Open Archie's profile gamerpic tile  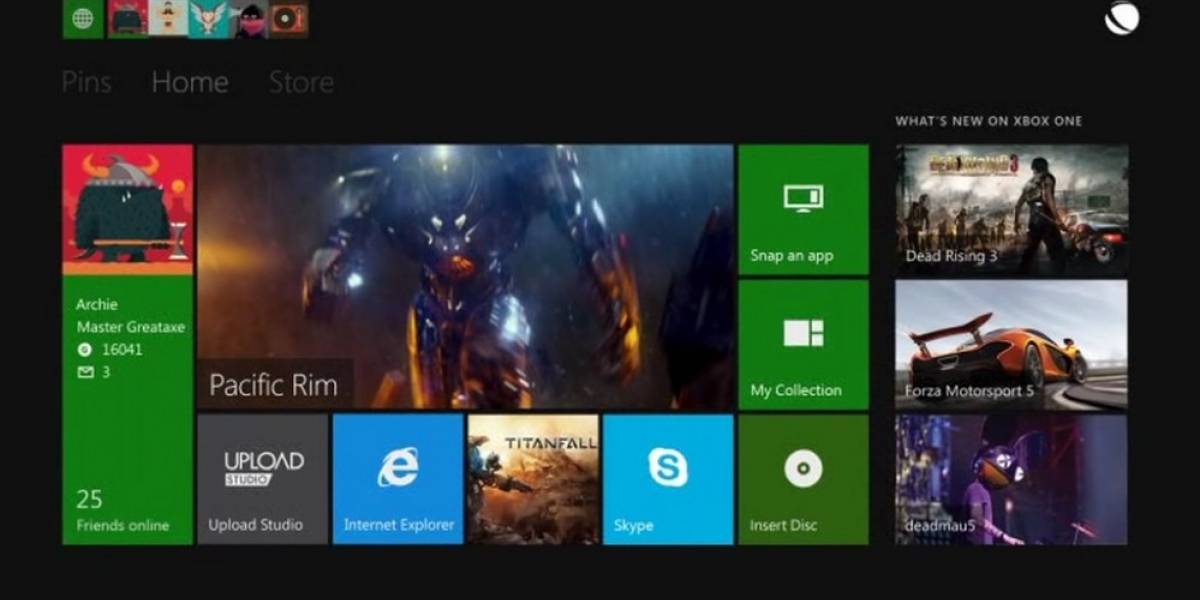pos(128,209)
